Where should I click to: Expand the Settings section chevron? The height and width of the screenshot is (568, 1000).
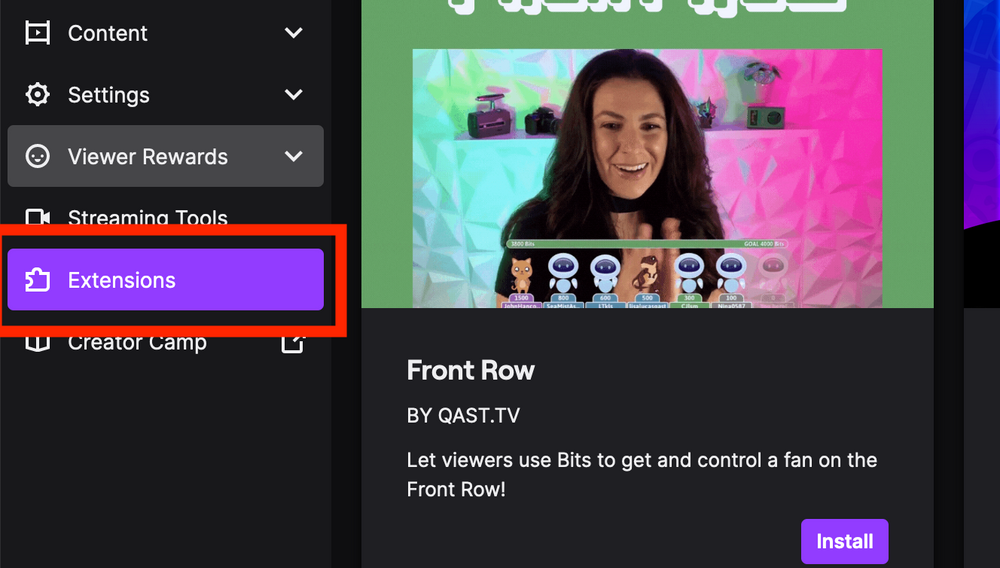click(293, 94)
